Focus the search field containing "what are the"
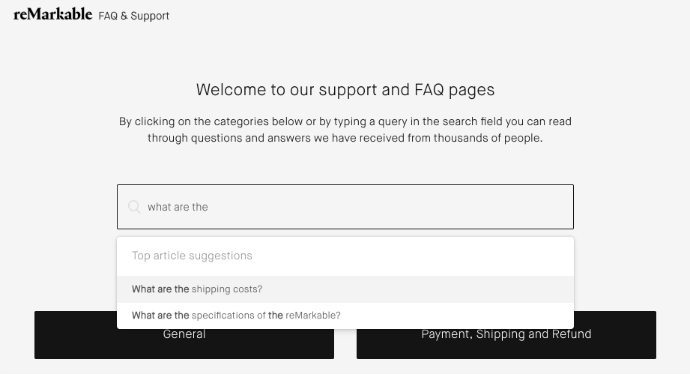Image resolution: width=690 pixels, height=374 pixels. [345, 206]
